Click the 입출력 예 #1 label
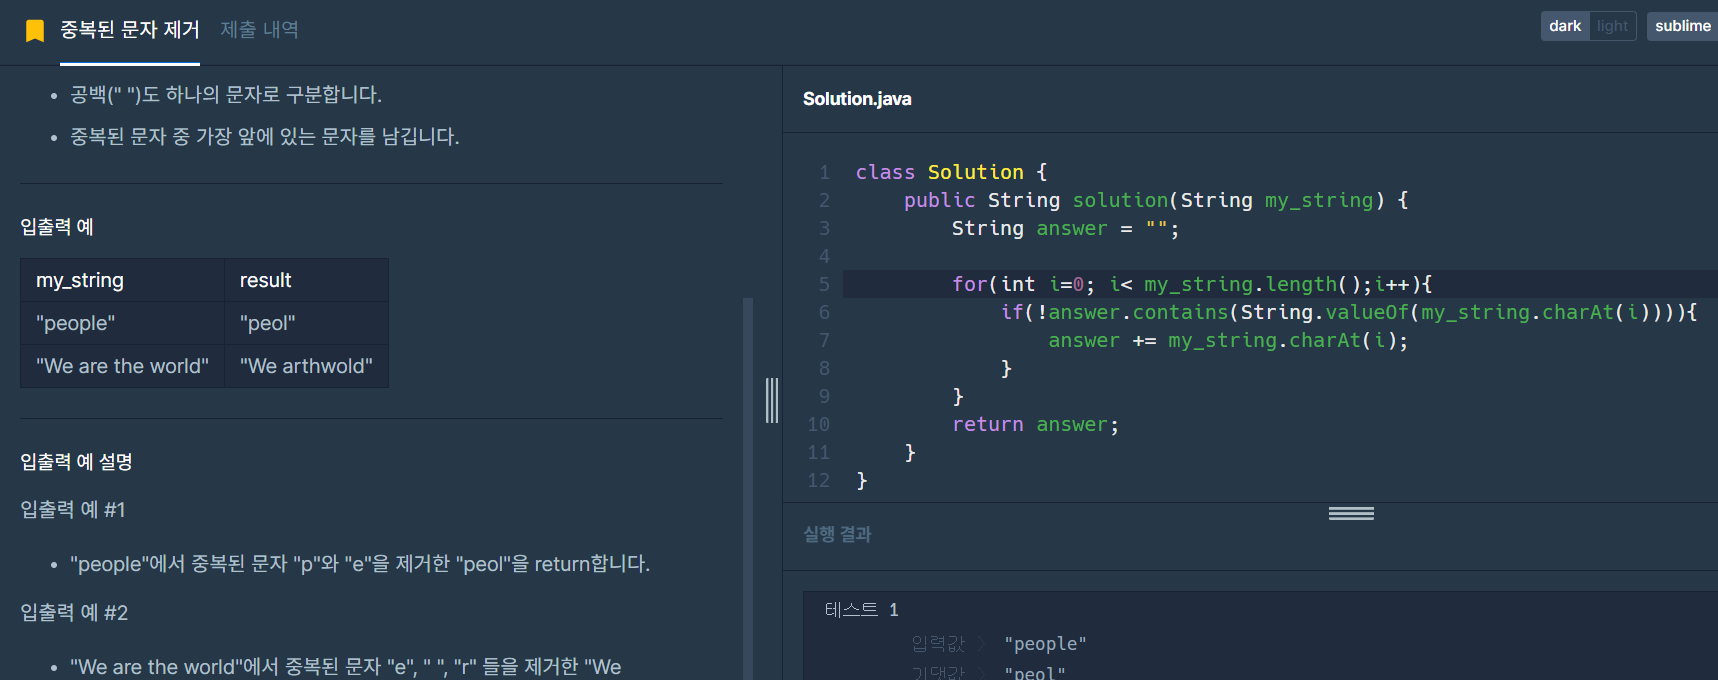 pos(73,510)
